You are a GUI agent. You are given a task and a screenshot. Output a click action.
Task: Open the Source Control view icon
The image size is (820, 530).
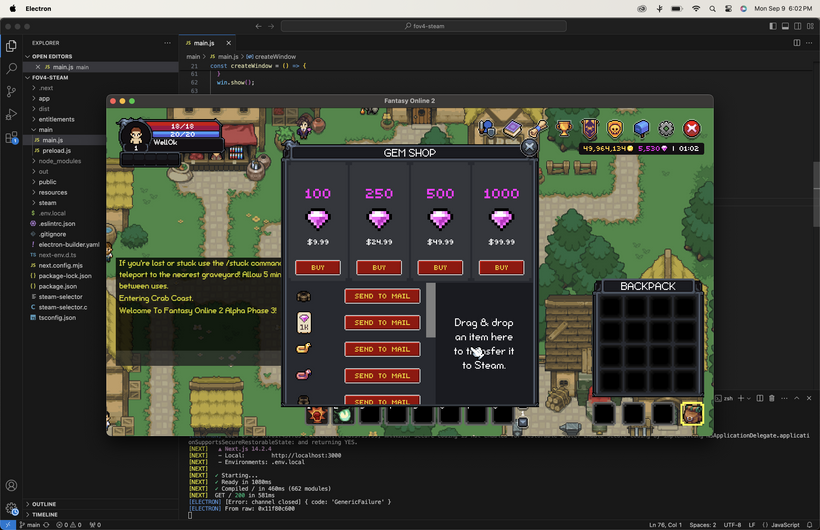click(11, 91)
